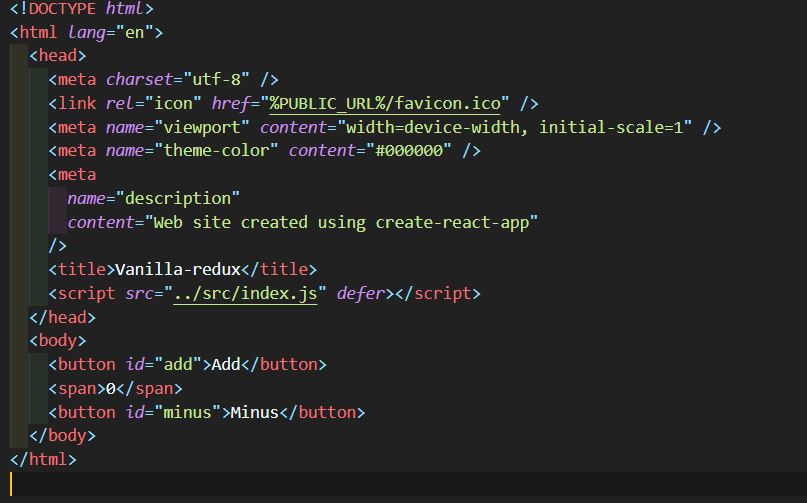Viewport: 807px width, 503px height.
Task: Click the theme-color value #000000
Action: tap(409, 151)
